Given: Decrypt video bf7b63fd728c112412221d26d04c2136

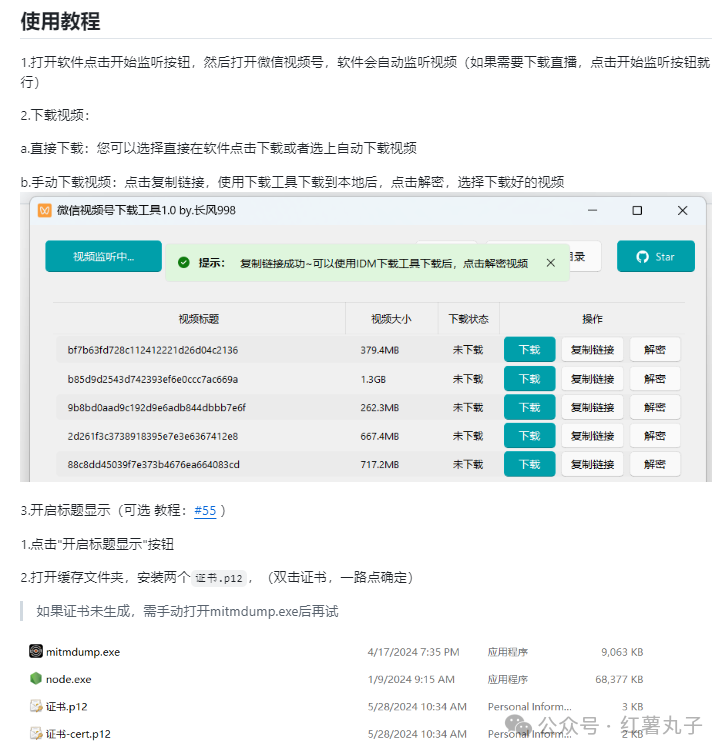Looking at the screenshot, I should (x=655, y=350).
